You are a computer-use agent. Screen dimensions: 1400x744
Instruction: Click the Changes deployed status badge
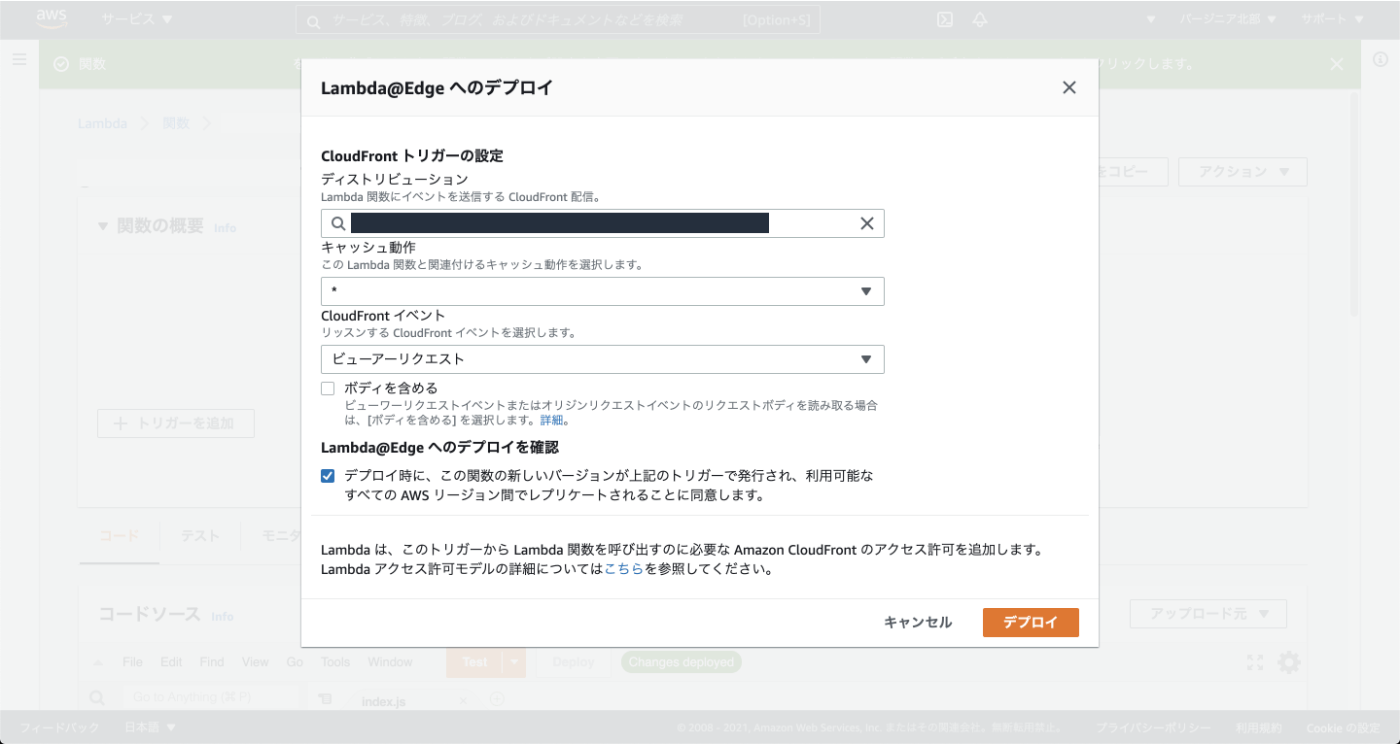click(x=681, y=662)
